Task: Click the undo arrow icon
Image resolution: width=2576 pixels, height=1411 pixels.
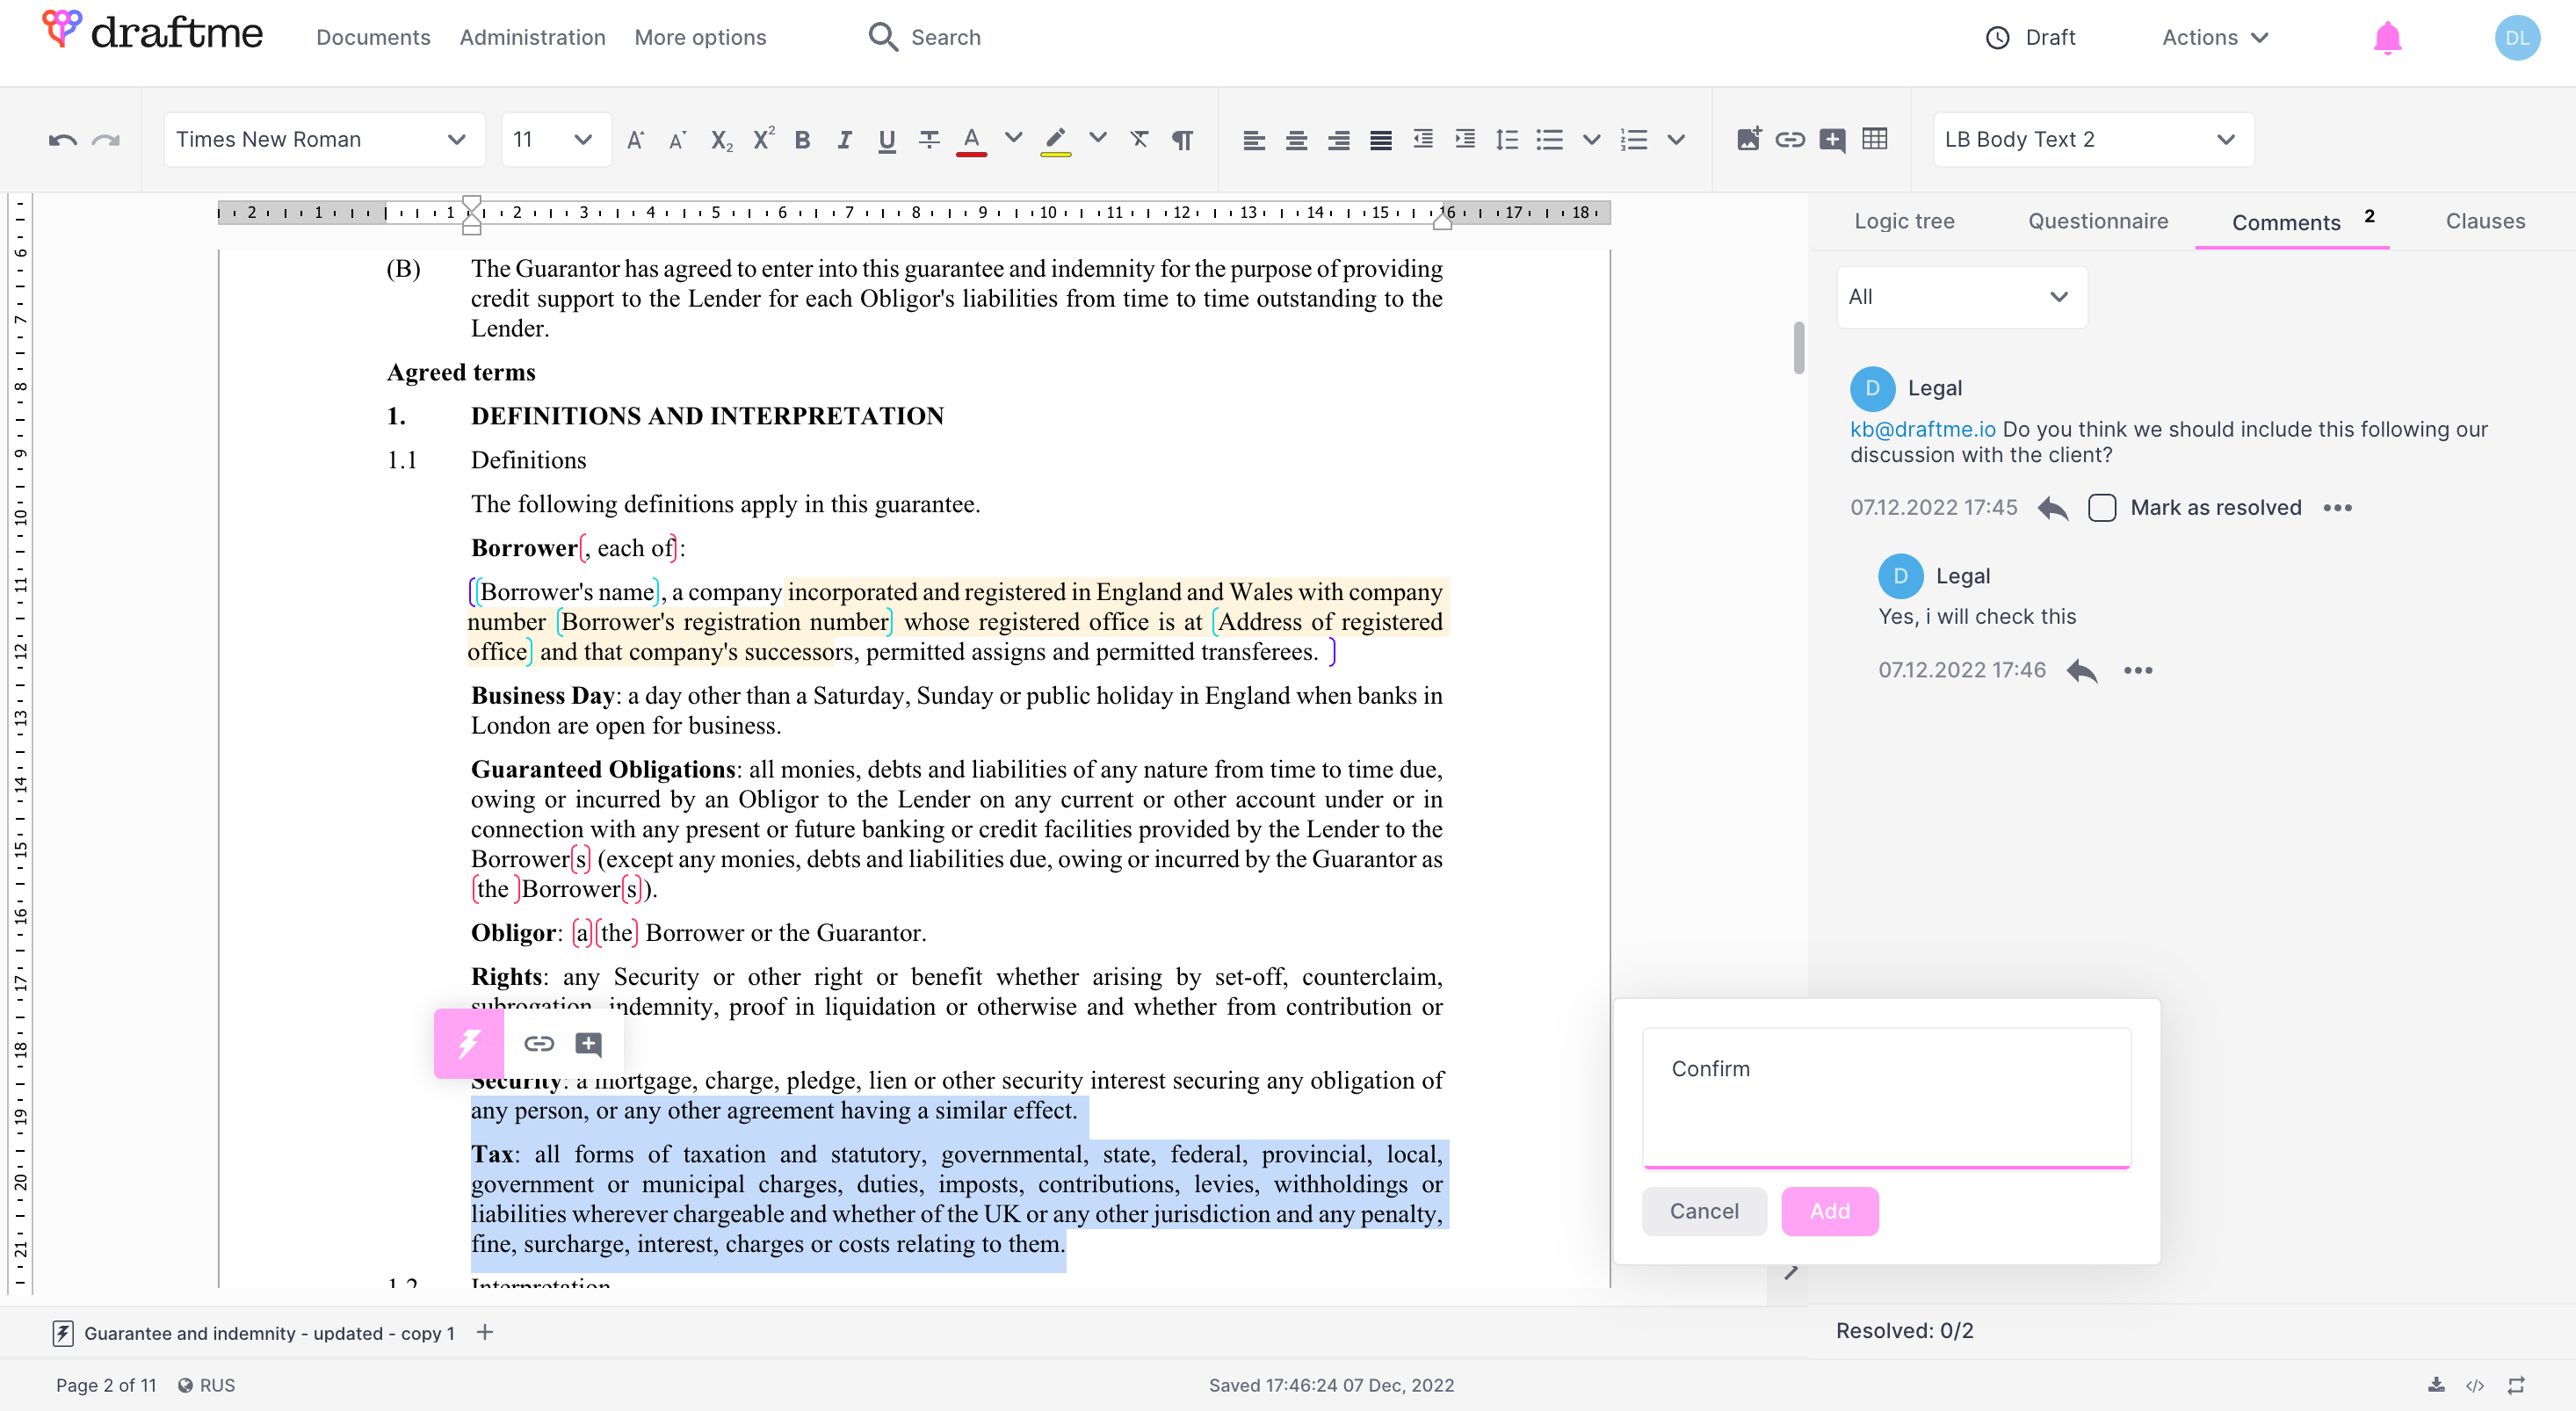Action: tap(62, 140)
